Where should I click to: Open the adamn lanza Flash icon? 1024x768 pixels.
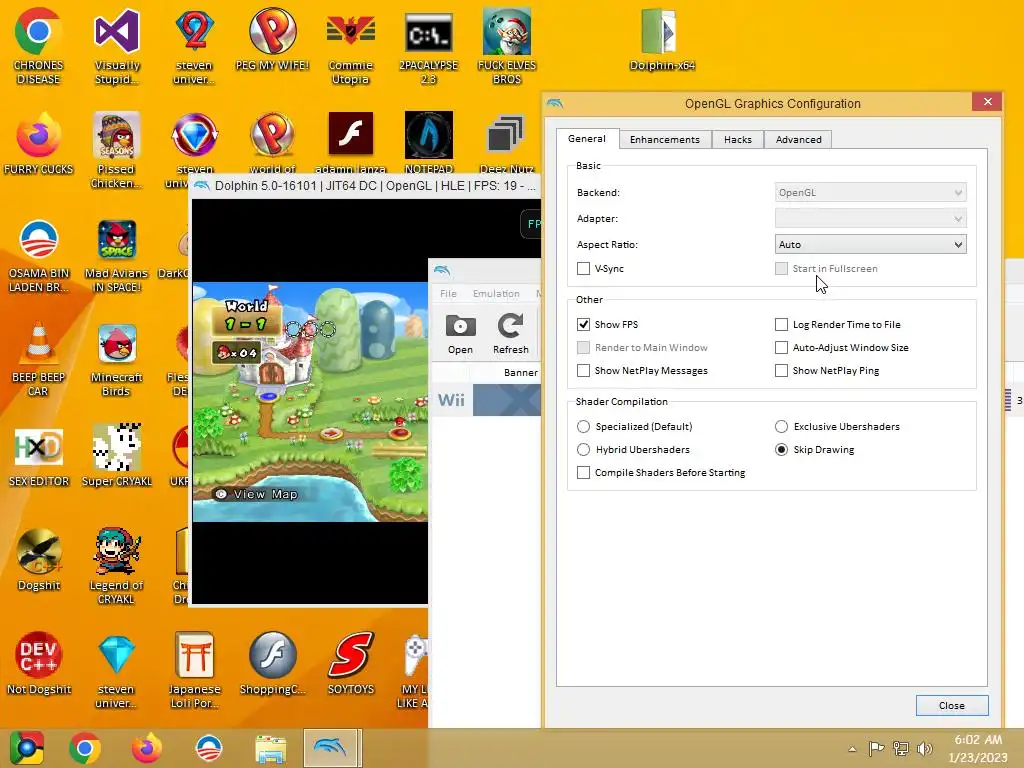351,135
